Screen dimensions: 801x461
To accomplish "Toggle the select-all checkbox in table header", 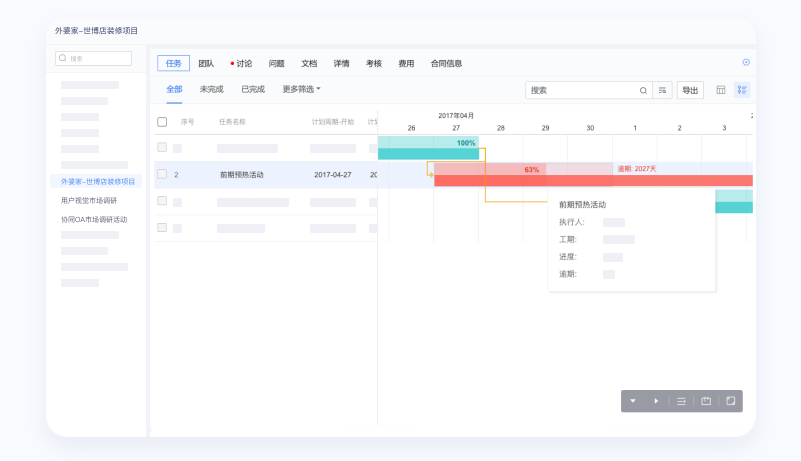I will point(162,122).
